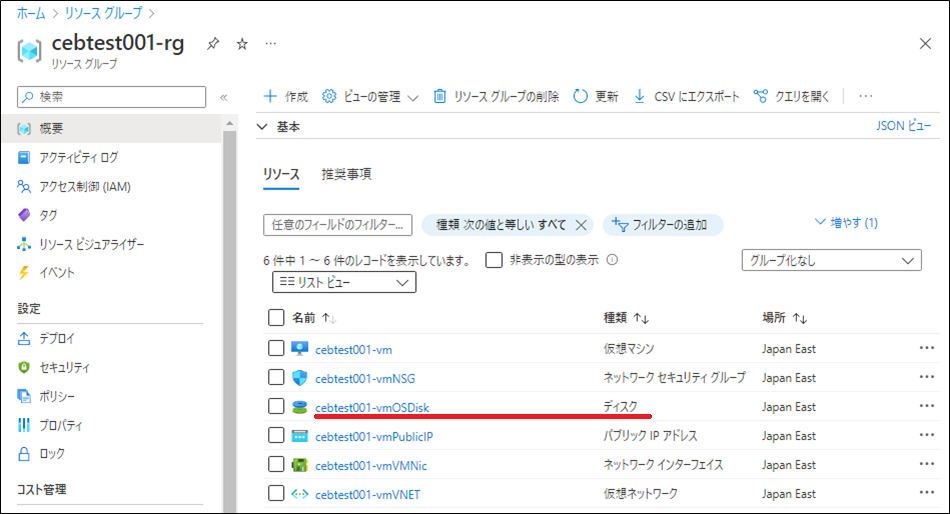950x514 pixels.
Task: Pin cebtest001-rg to dashboard
Action: point(213,44)
